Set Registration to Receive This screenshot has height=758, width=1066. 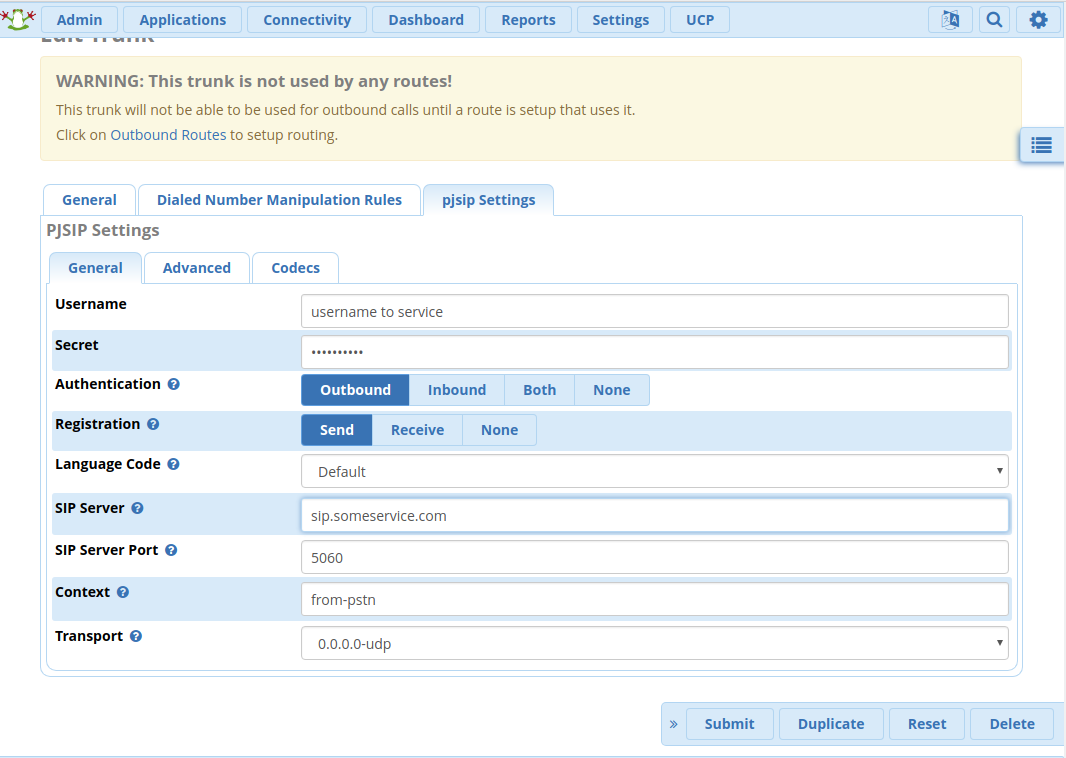(x=417, y=430)
